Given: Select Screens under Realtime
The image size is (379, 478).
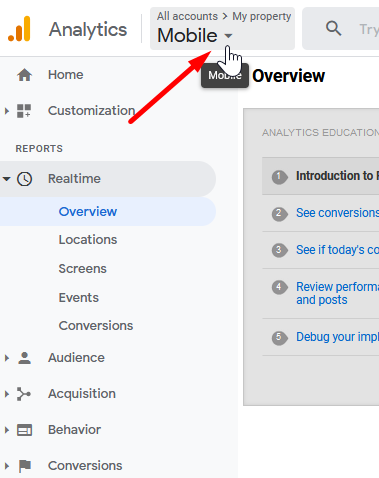Looking at the screenshot, I should (x=83, y=269).
